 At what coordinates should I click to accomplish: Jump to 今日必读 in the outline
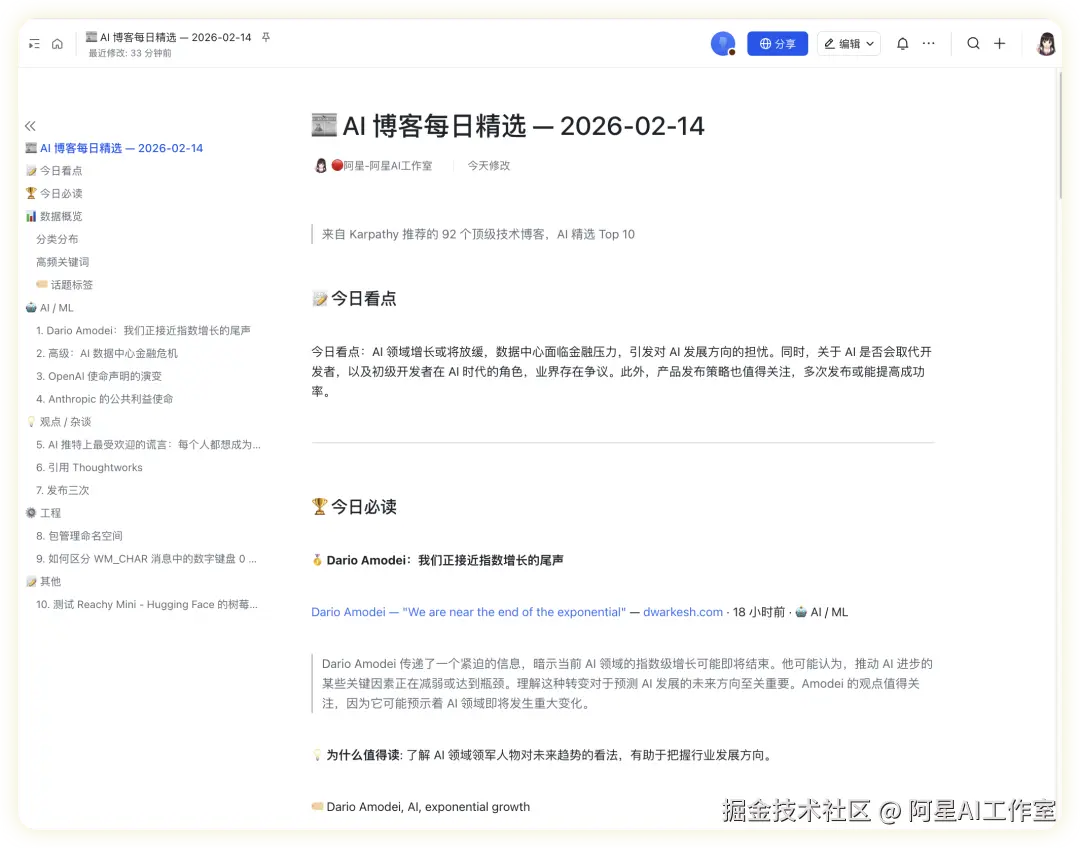tap(61, 193)
